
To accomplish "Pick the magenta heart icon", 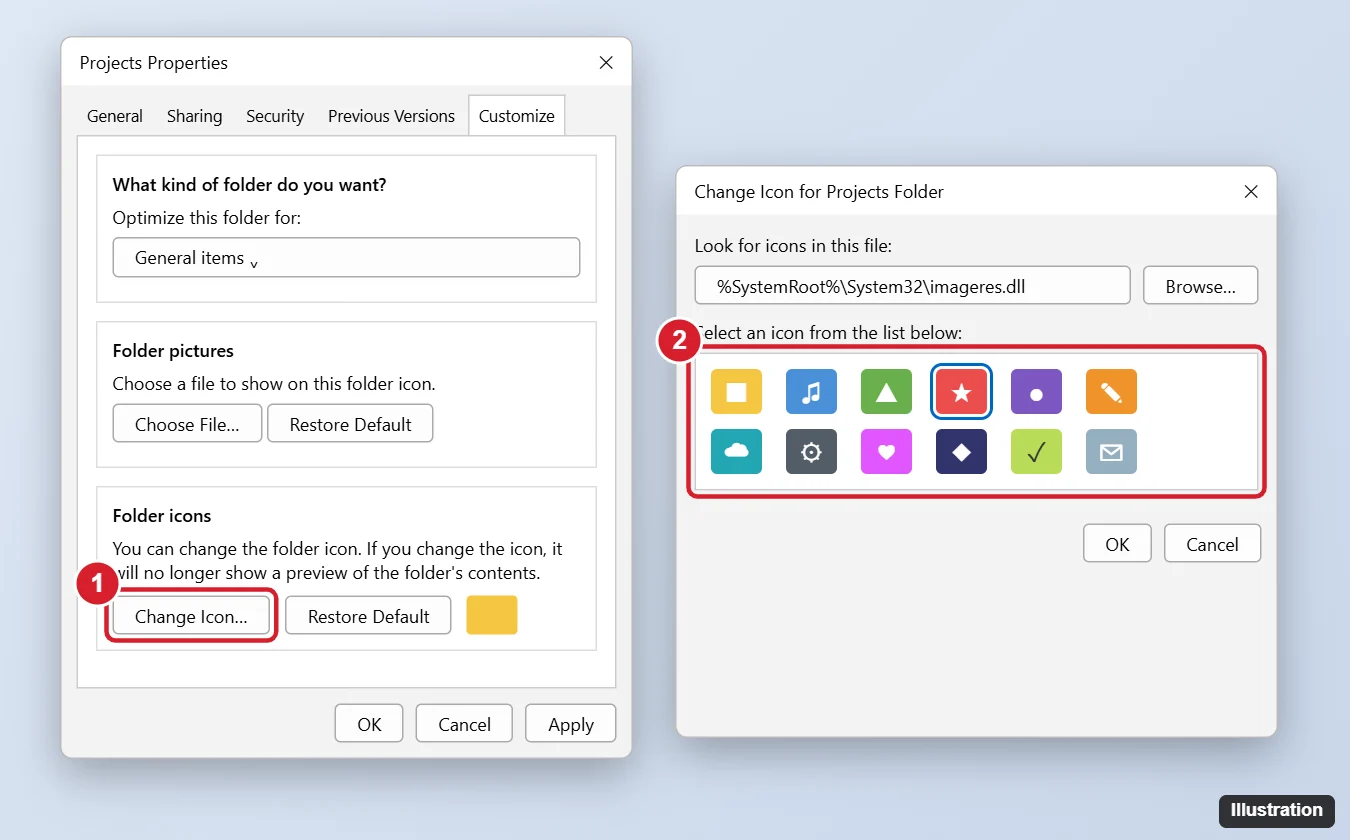I will tap(886, 452).
